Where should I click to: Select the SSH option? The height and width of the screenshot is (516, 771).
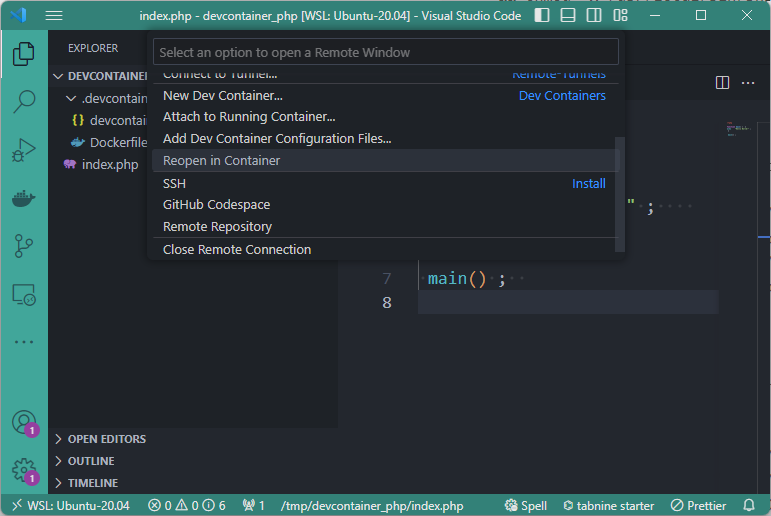pyautogui.click(x=384, y=183)
